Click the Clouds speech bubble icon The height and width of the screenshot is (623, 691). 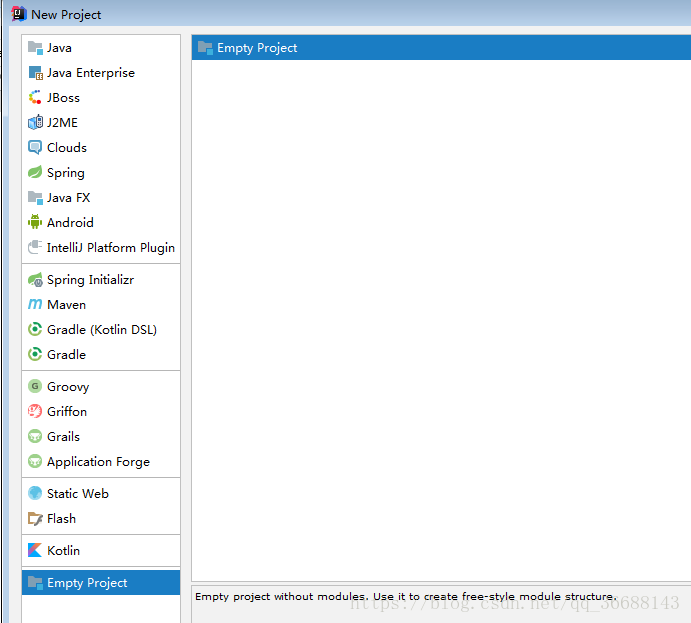pyautogui.click(x=35, y=148)
